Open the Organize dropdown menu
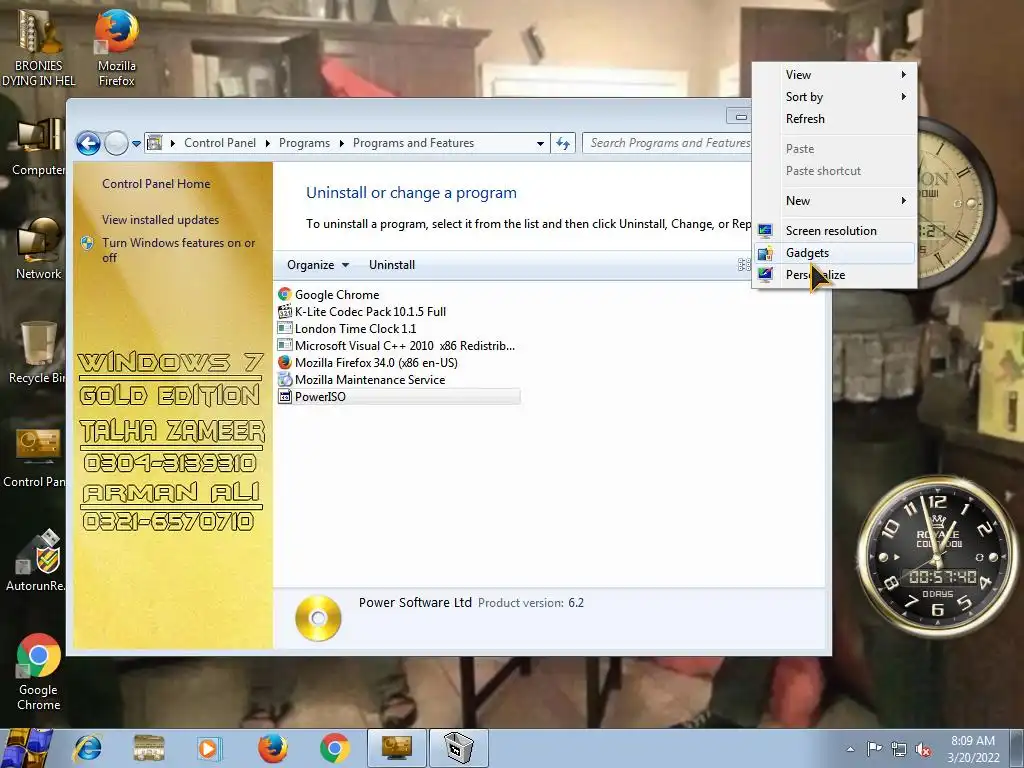Screen dimensions: 1024x768 pyautogui.click(x=318, y=264)
